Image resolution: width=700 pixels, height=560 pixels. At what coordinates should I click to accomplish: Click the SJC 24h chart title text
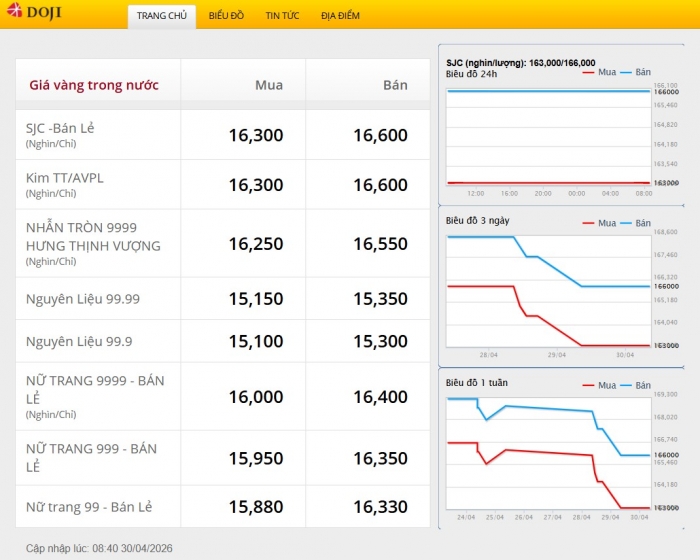click(x=520, y=62)
